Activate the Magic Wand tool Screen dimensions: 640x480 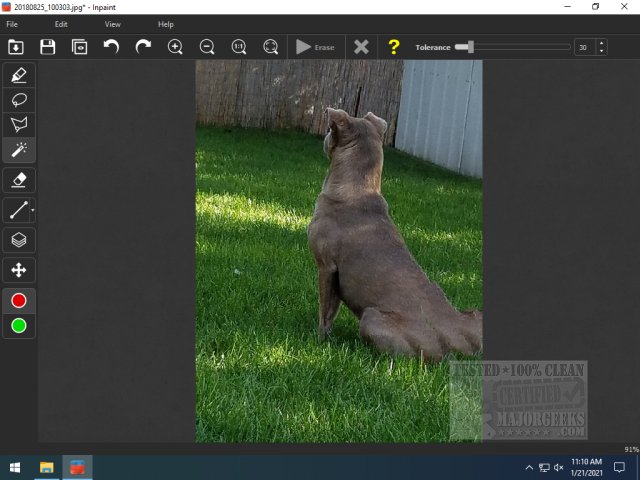tap(18, 150)
